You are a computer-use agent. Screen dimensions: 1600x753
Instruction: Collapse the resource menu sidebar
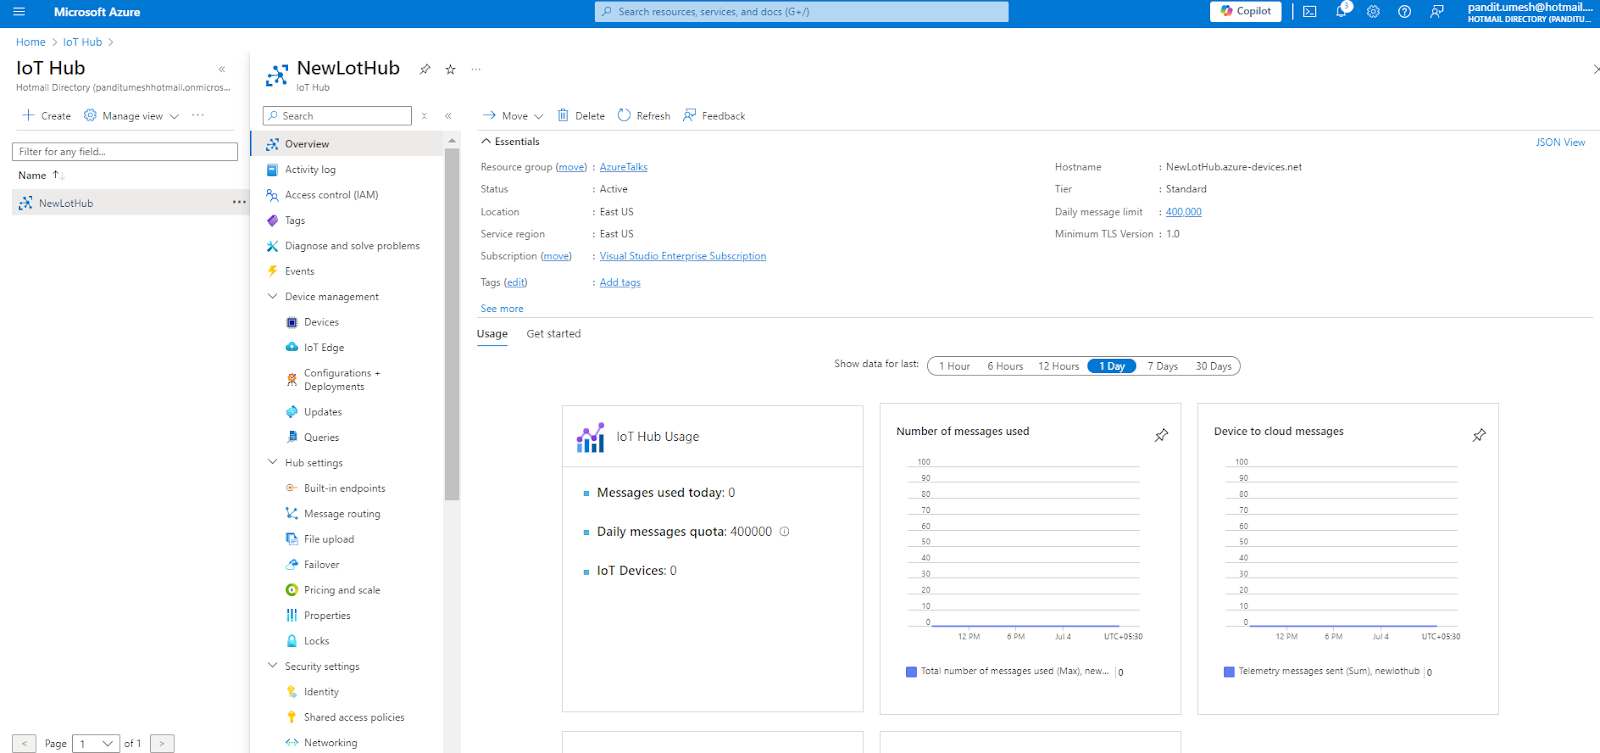click(448, 116)
